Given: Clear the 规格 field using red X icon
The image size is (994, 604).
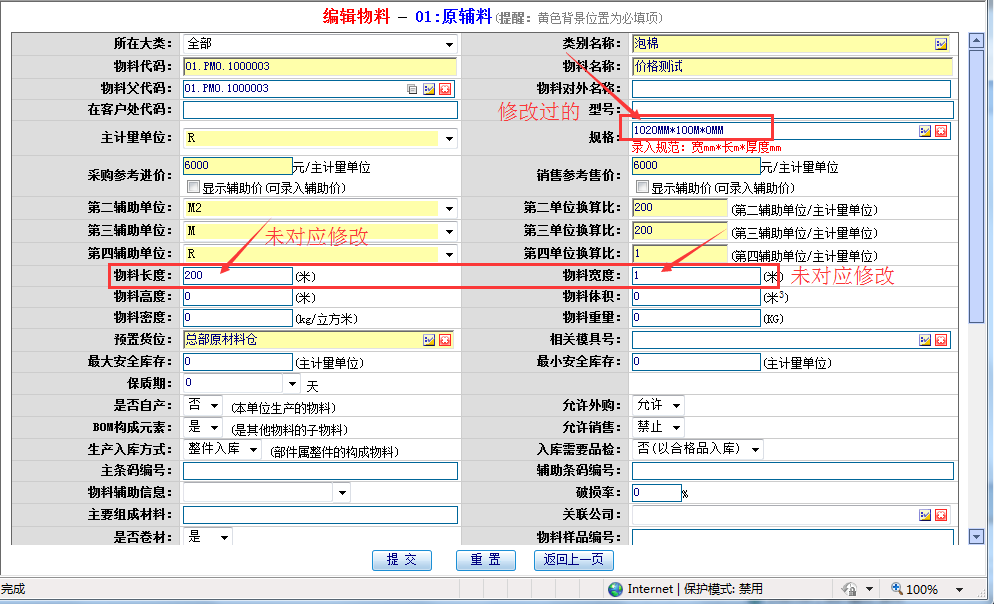Looking at the screenshot, I should [941, 131].
